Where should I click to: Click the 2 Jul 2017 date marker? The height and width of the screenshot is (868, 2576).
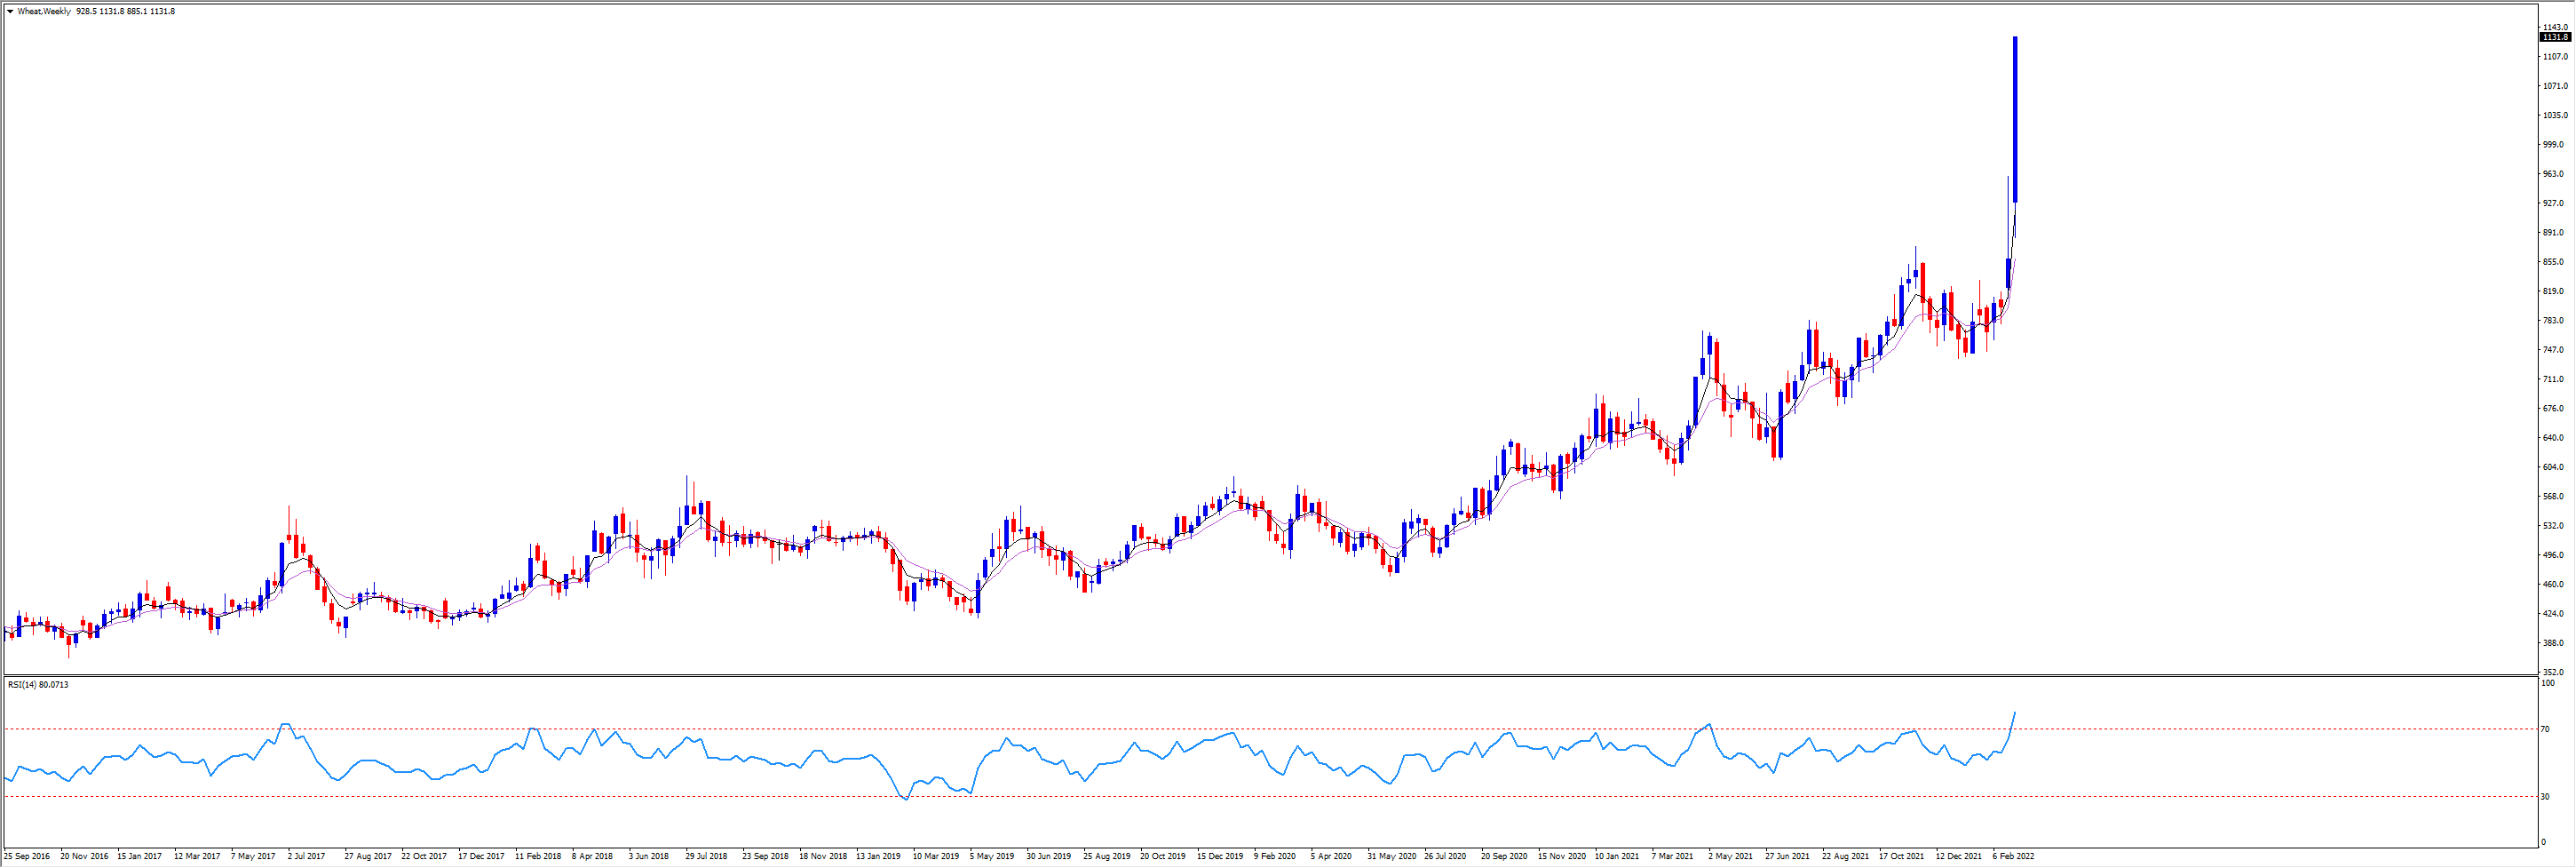tap(306, 856)
